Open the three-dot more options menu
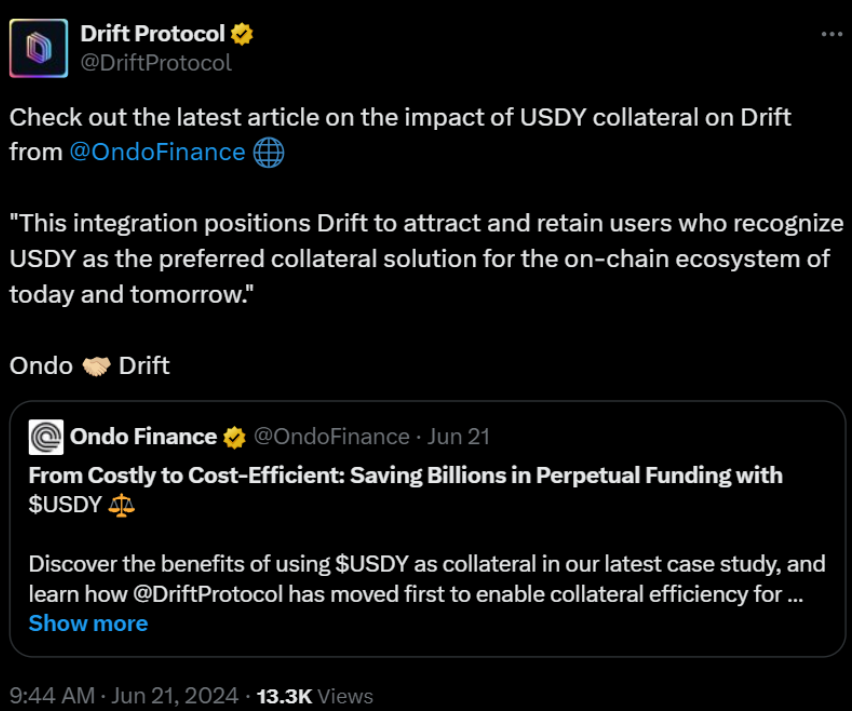Screen dimensions: 852x711 click(x=831, y=34)
